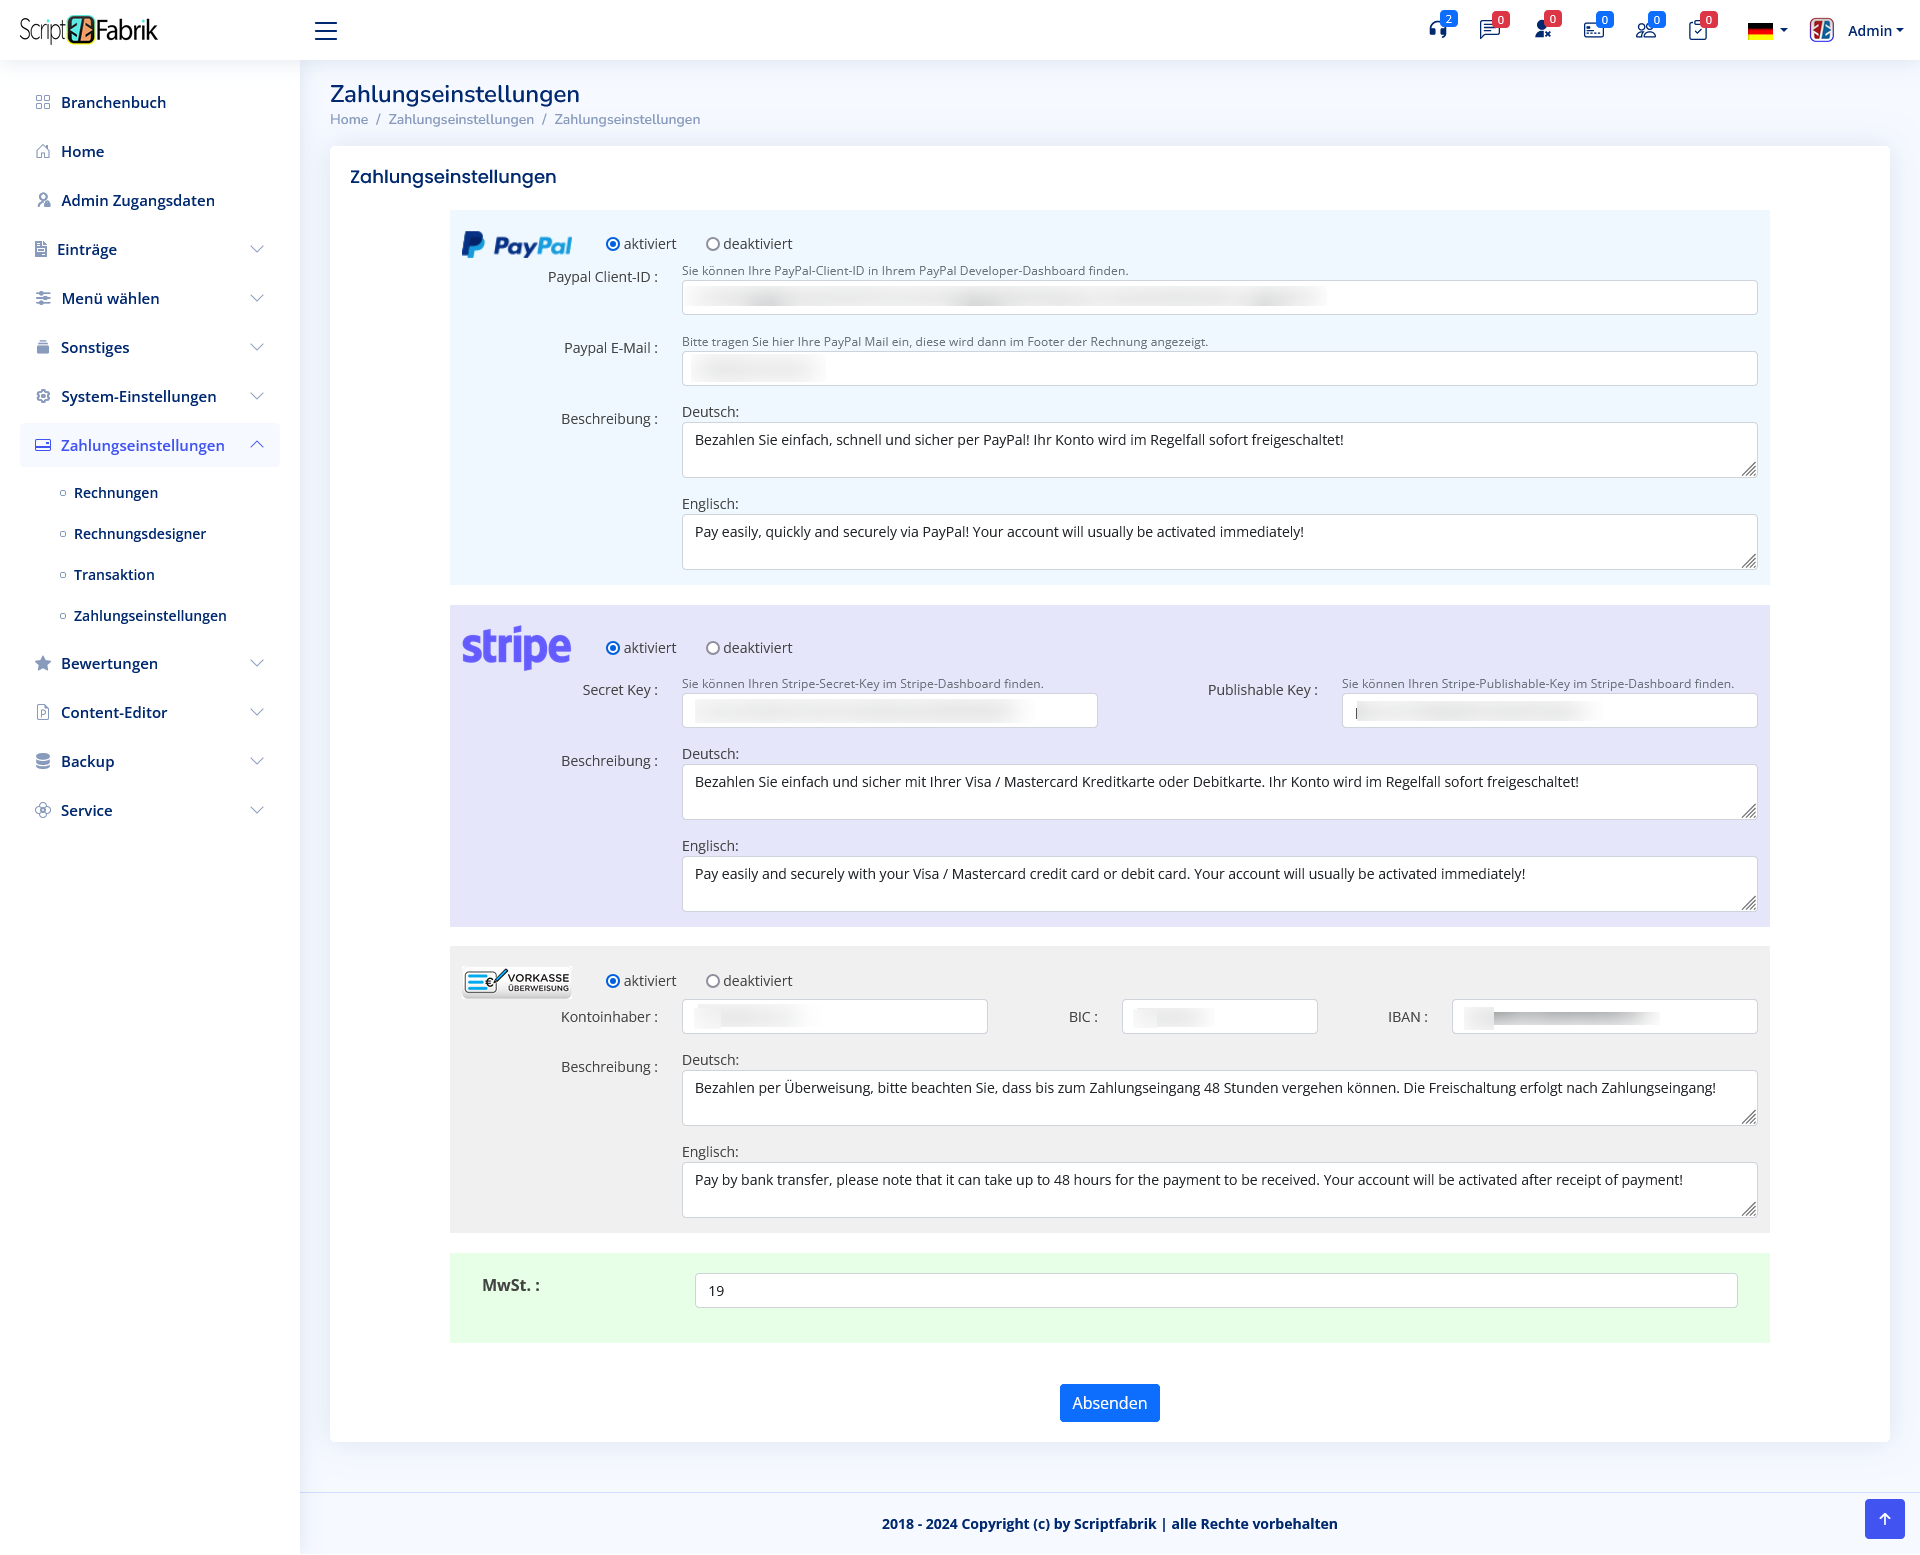Select Stripe aktiviert radio button
Viewport: 1920px width, 1555px height.
(613, 648)
